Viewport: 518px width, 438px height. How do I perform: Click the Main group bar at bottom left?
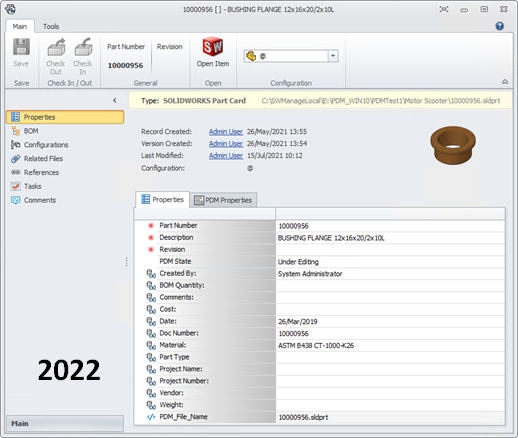[x=65, y=423]
